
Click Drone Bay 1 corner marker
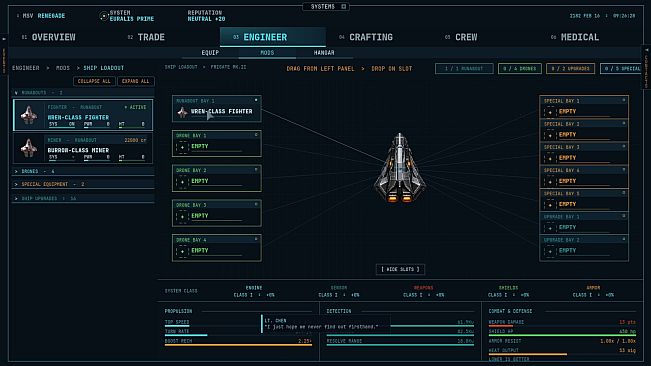point(256,135)
